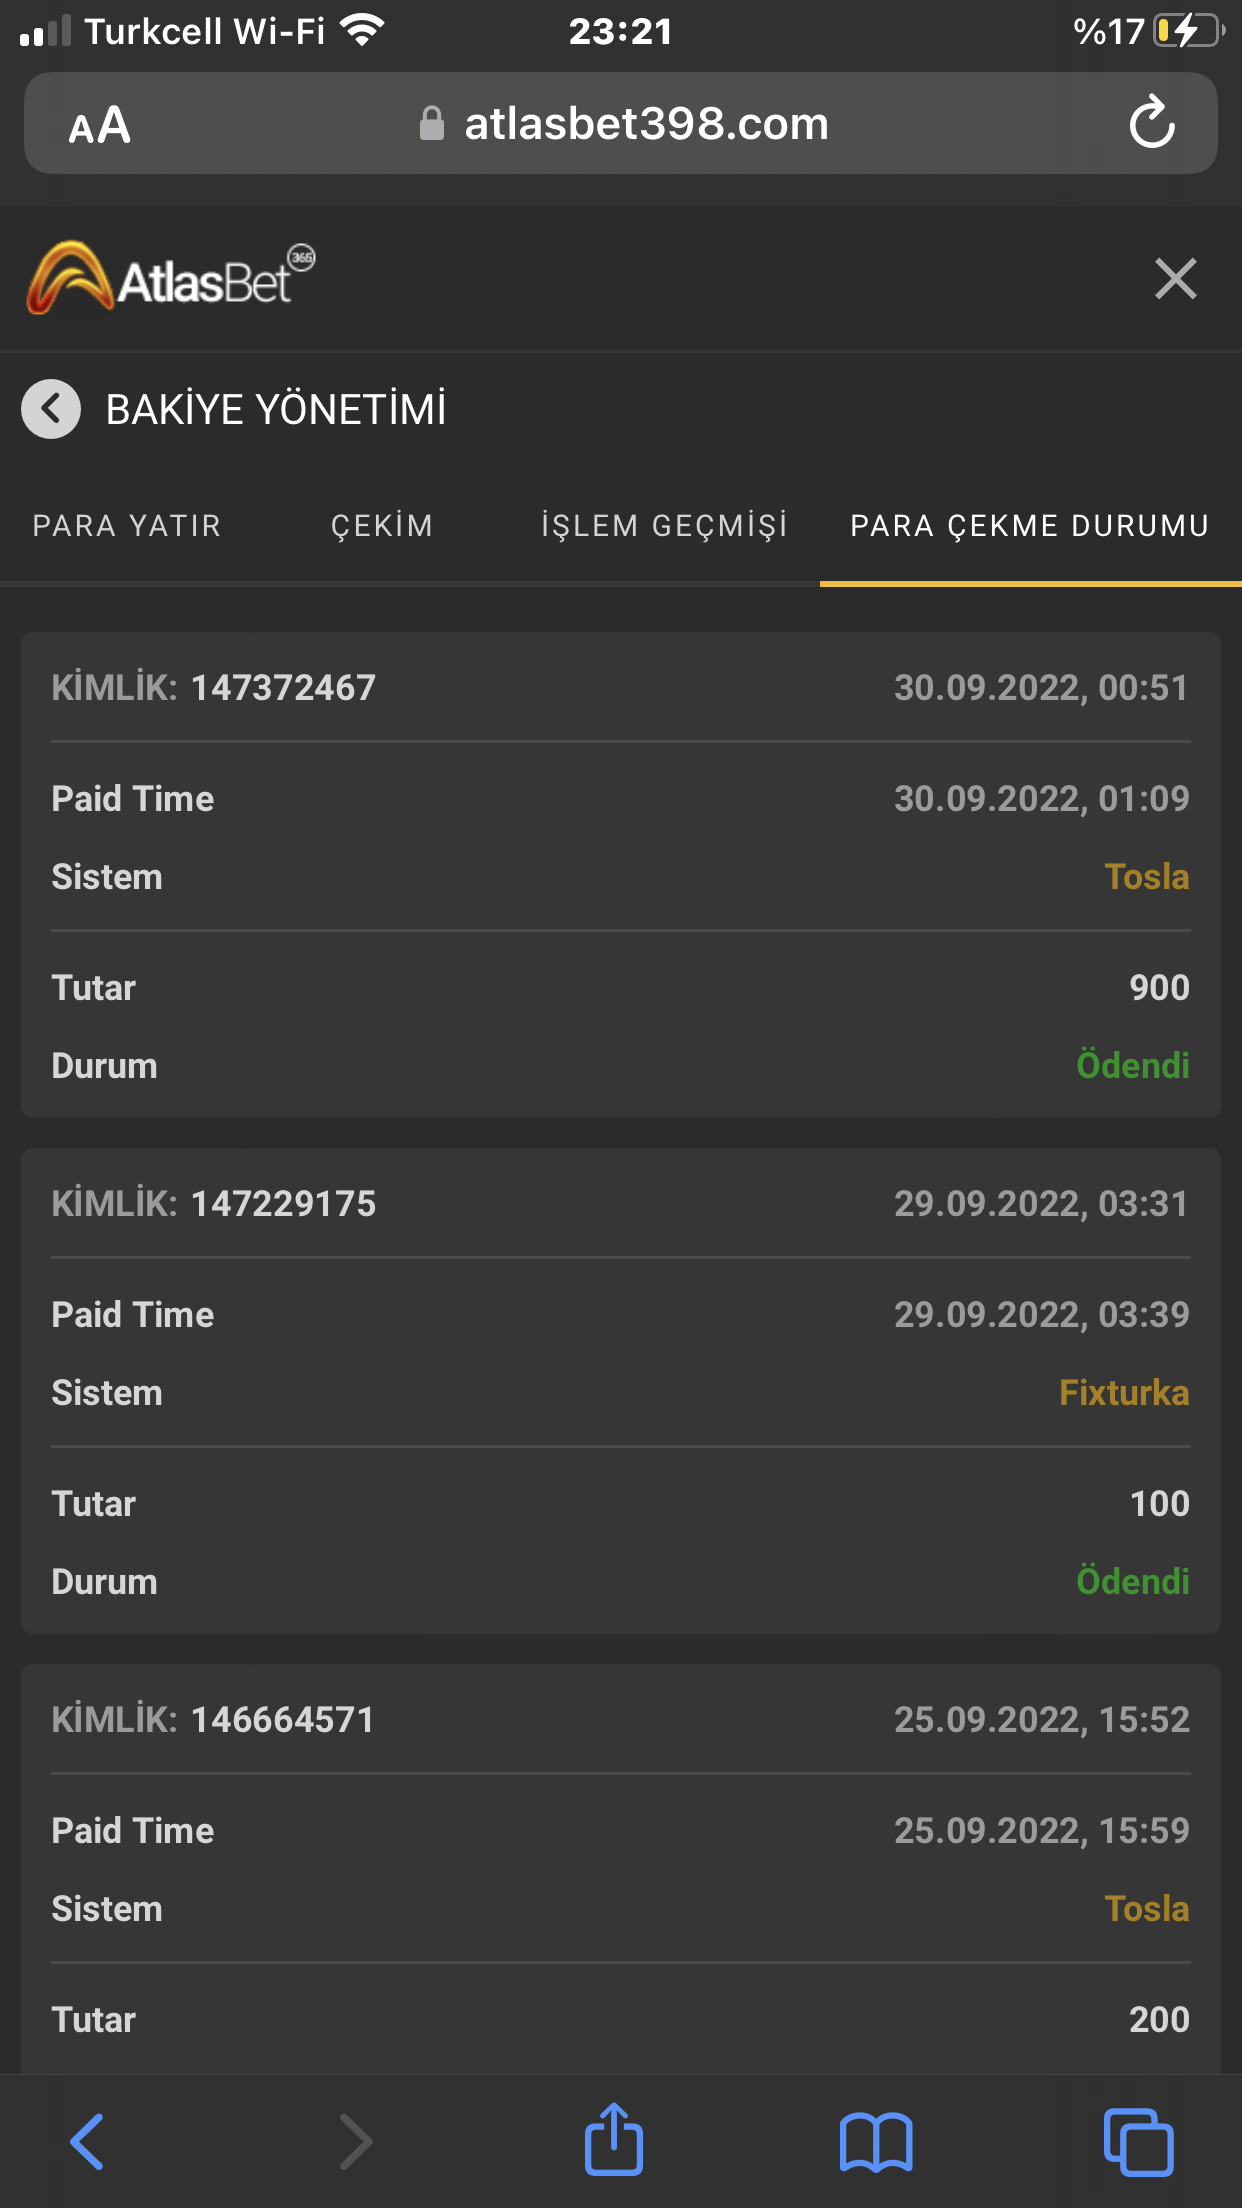Tap the AtlasBet logo
Viewport: 1242px width, 2208px height.
pyautogui.click(x=170, y=278)
